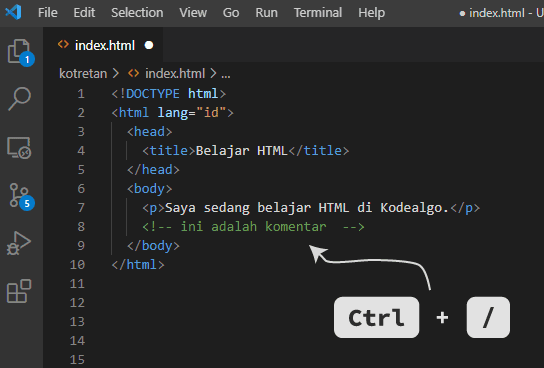This screenshot has width=544, height=368.
Task: Open the Help menu
Action: pyautogui.click(x=372, y=13)
